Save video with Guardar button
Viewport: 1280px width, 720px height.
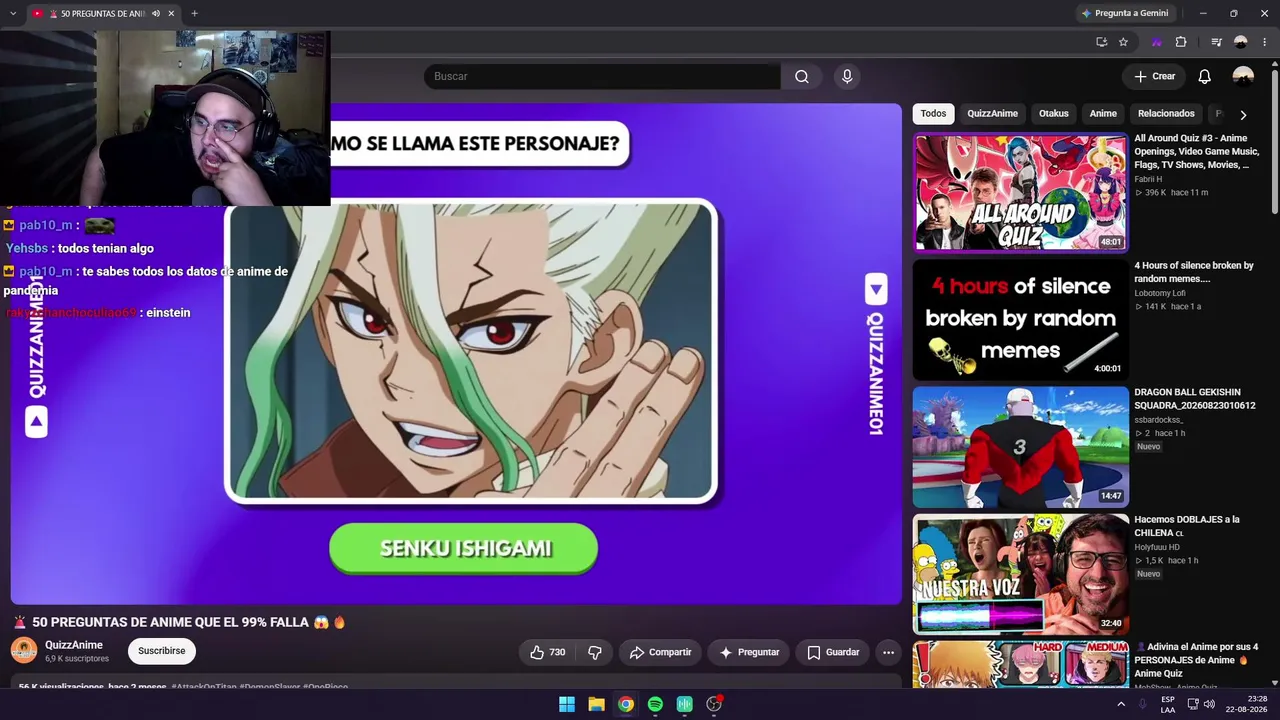833,652
